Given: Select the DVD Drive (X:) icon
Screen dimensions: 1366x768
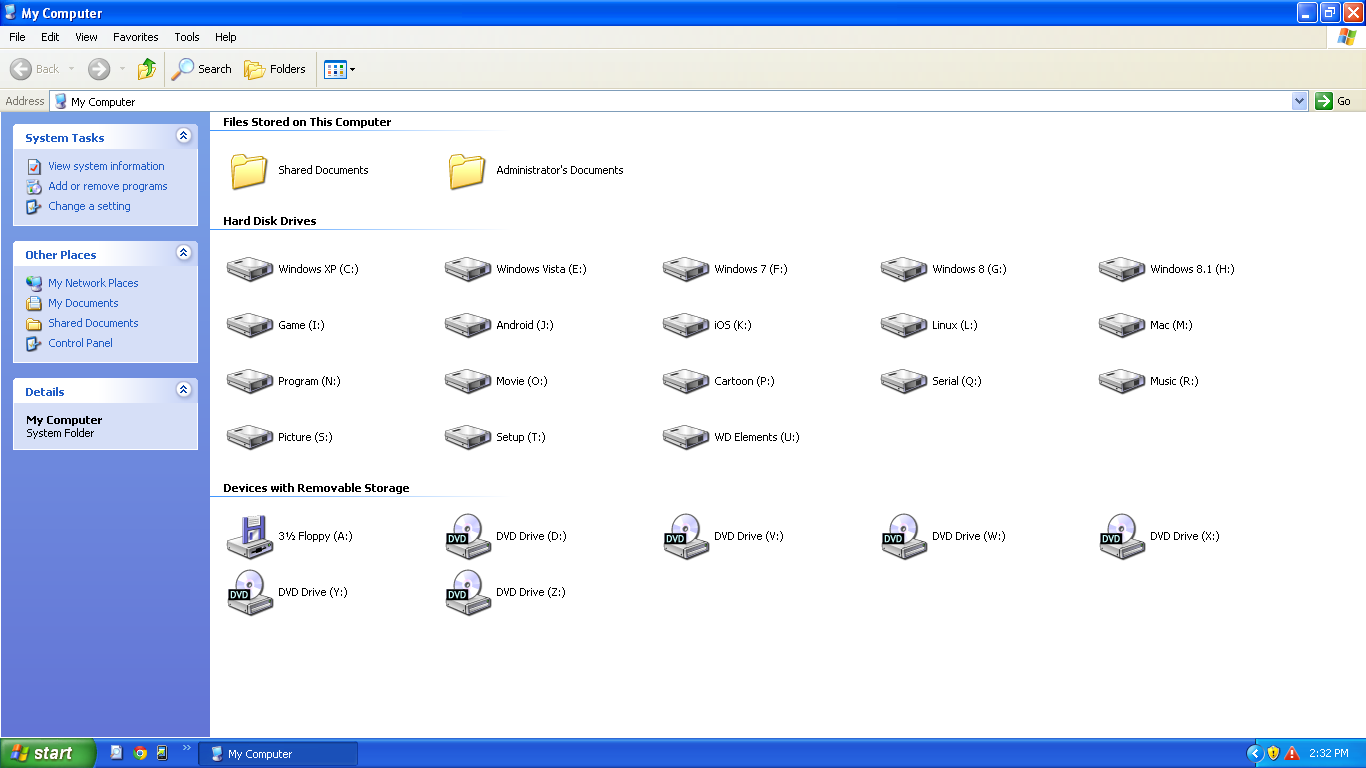Looking at the screenshot, I should (x=1122, y=536).
